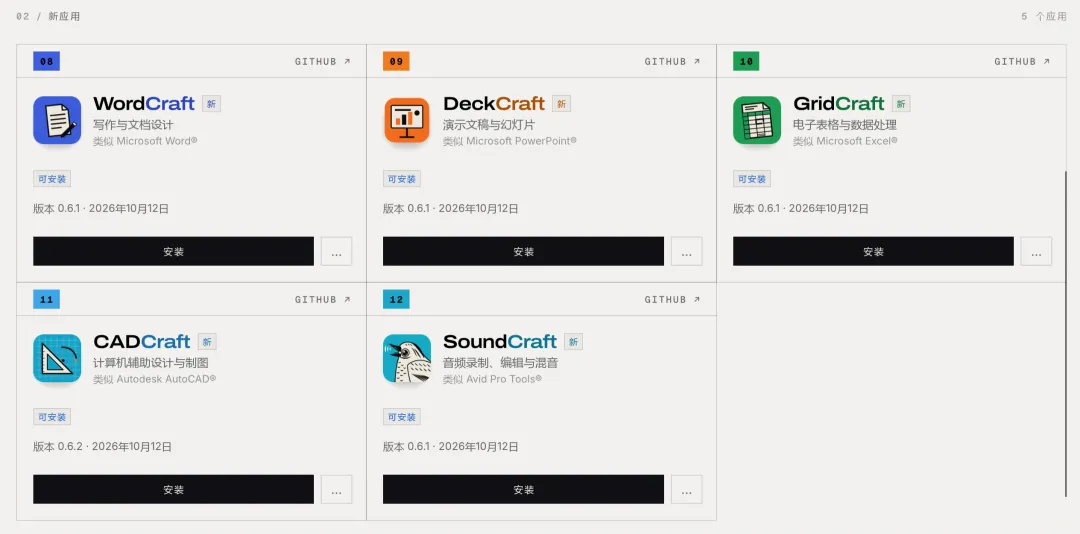The image size is (1080, 534).
Task: Click the SoundCraft bird app icon
Action: pos(407,358)
